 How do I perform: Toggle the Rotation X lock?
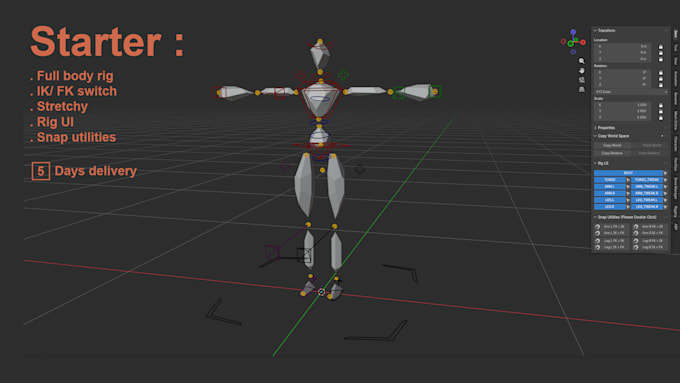tap(660, 72)
